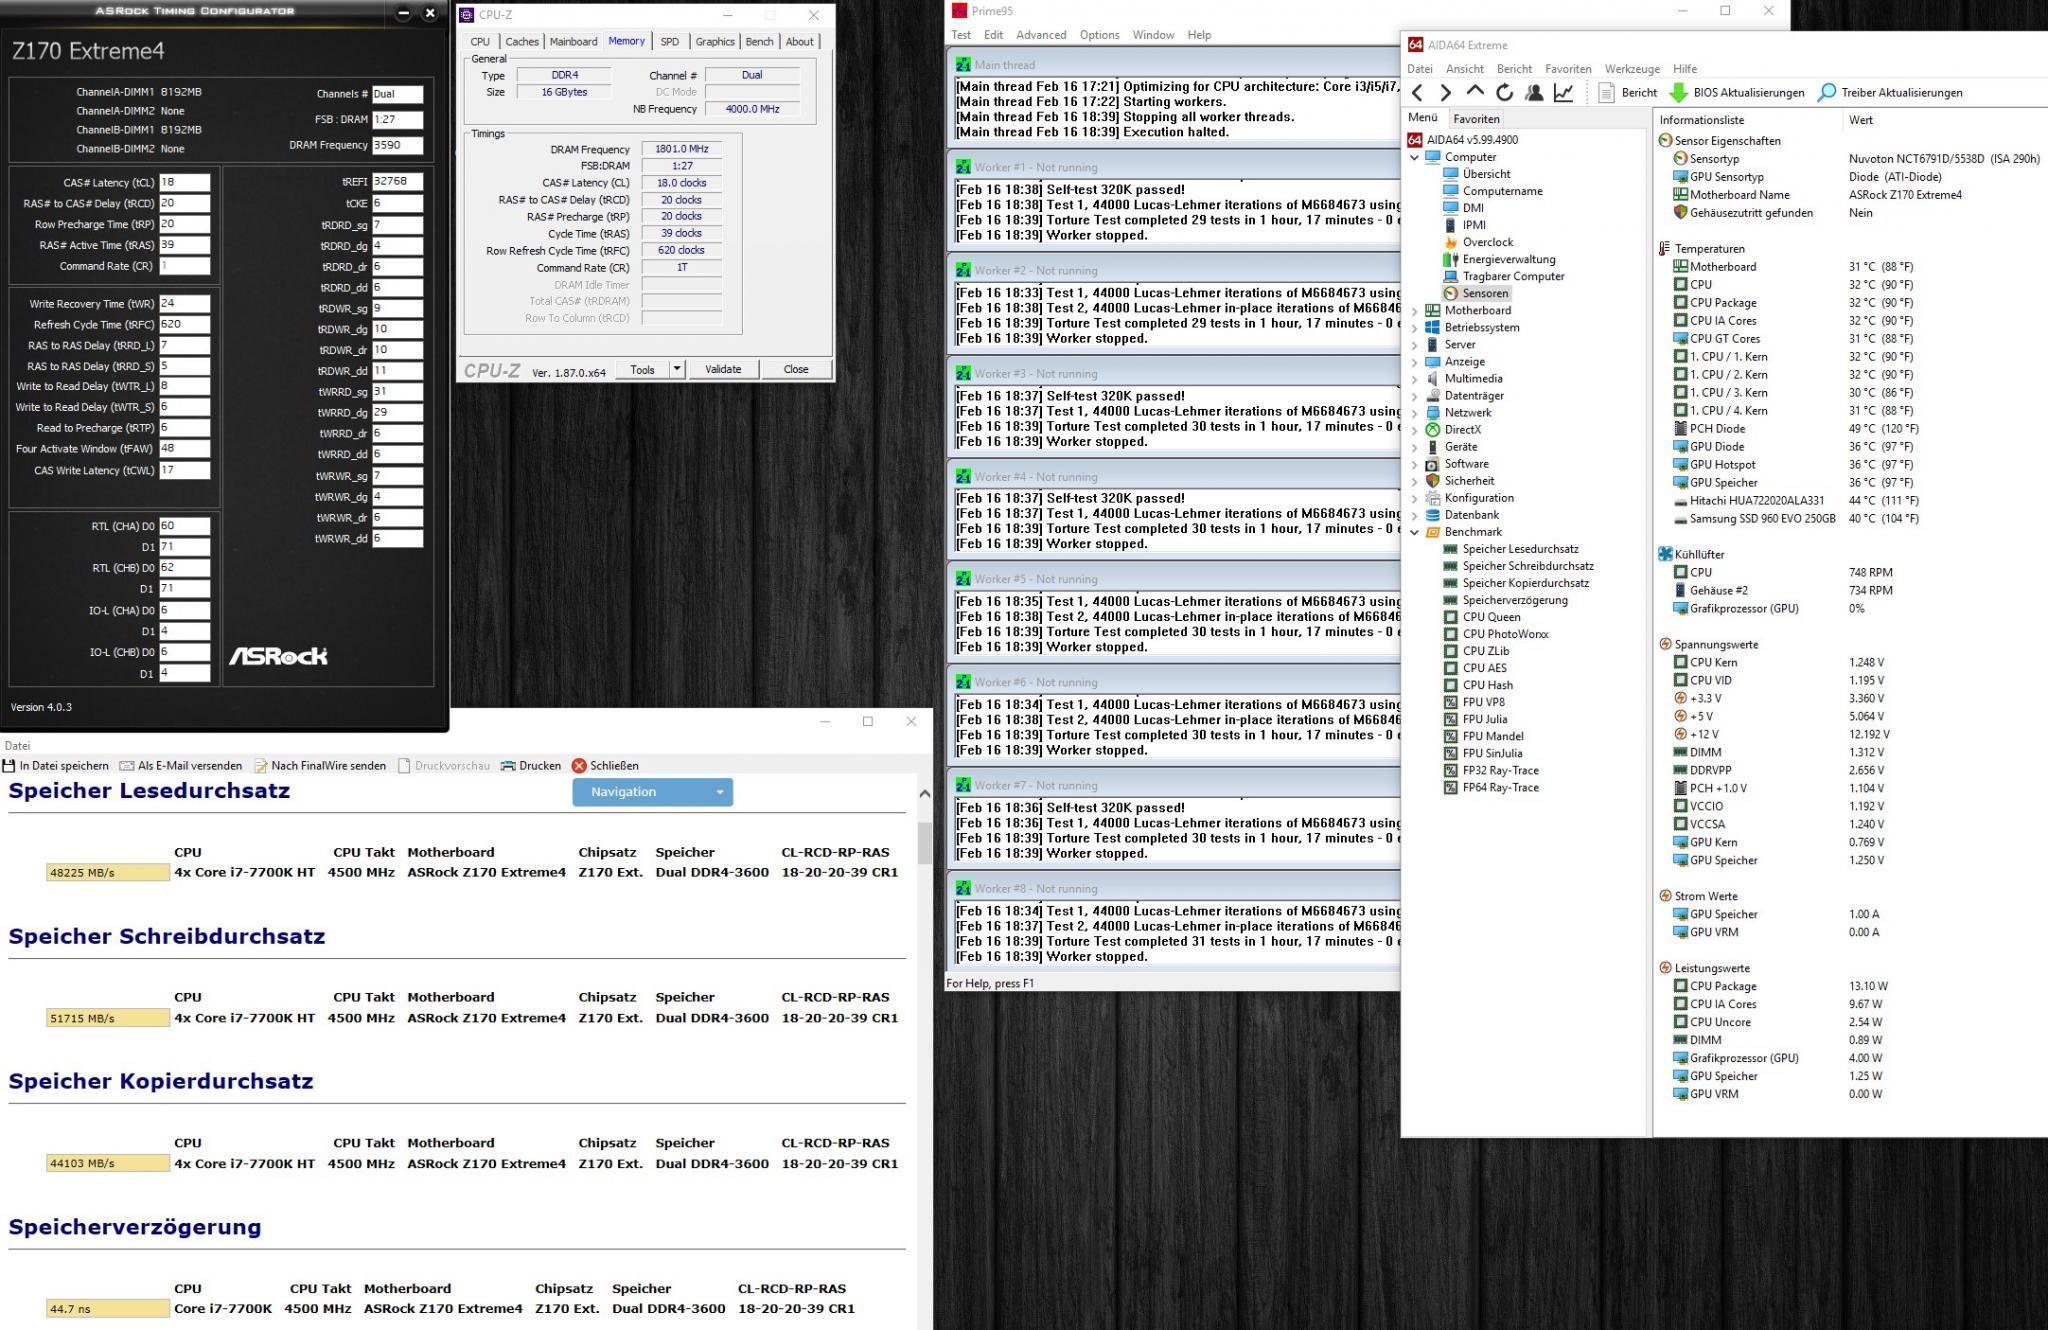Screen dimensions: 2048x1330
Task: Click the 44.7 ns latency result bar
Action: [108, 1309]
